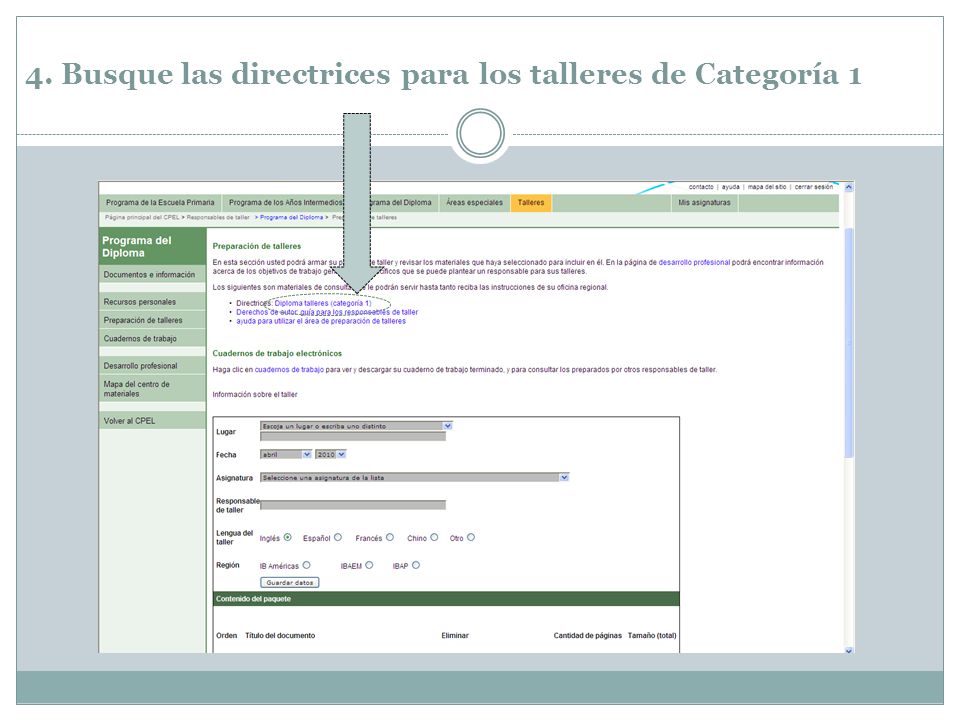Open Programa de la Escuela Primaria tab
The height and width of the screenshot is (720, 960).
pos(160,203)
